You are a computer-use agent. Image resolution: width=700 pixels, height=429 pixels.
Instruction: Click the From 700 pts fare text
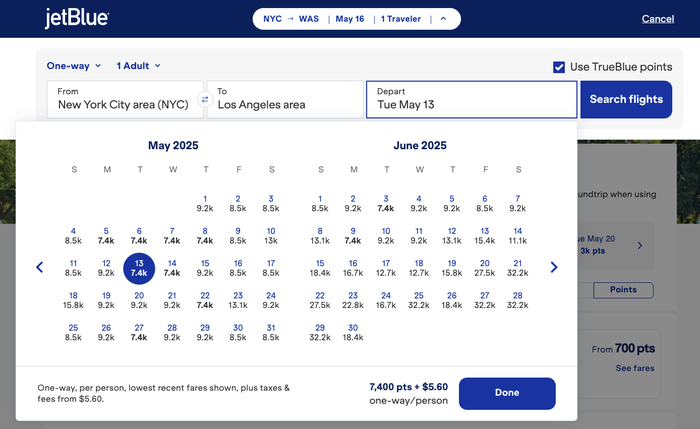[x=623, y=348]
